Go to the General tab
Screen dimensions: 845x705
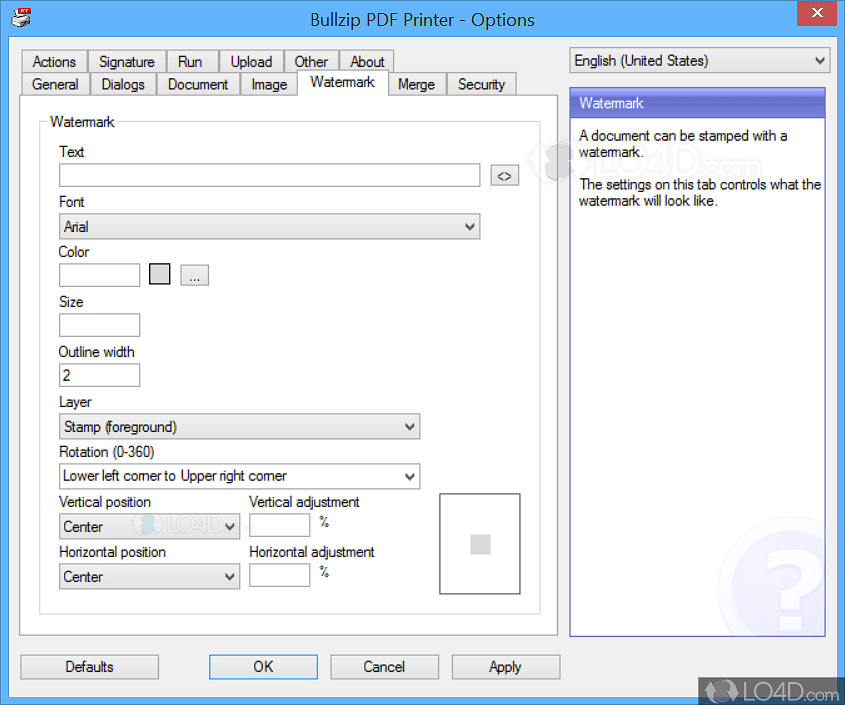(55, 84)
